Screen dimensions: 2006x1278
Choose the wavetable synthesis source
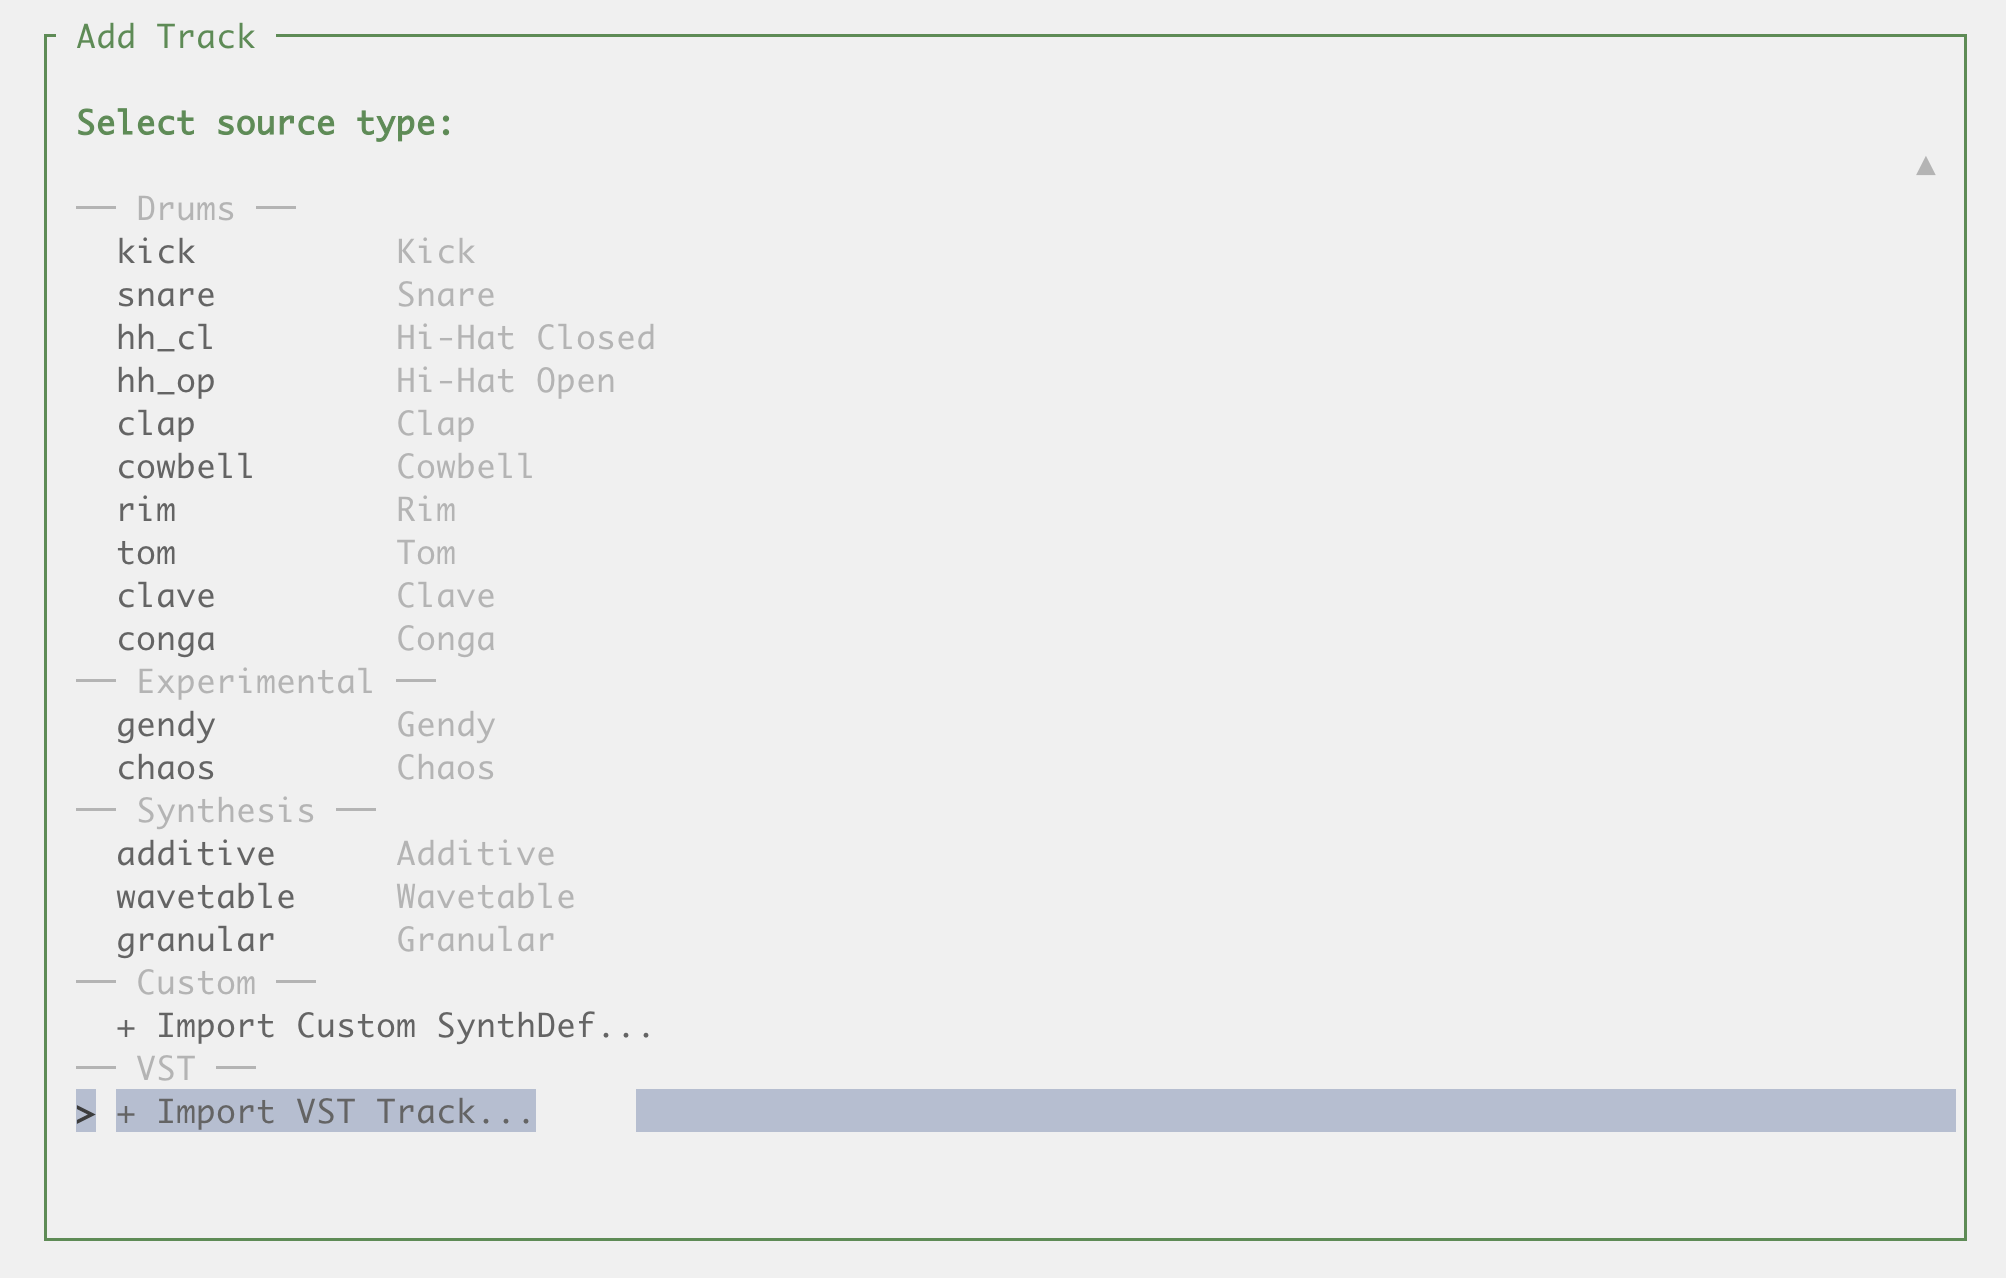206,897
